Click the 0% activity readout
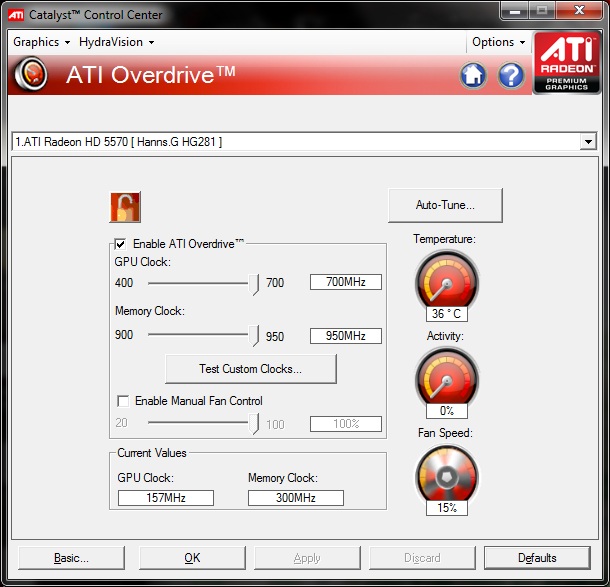610x587 pixels. [x=447, y=411]
